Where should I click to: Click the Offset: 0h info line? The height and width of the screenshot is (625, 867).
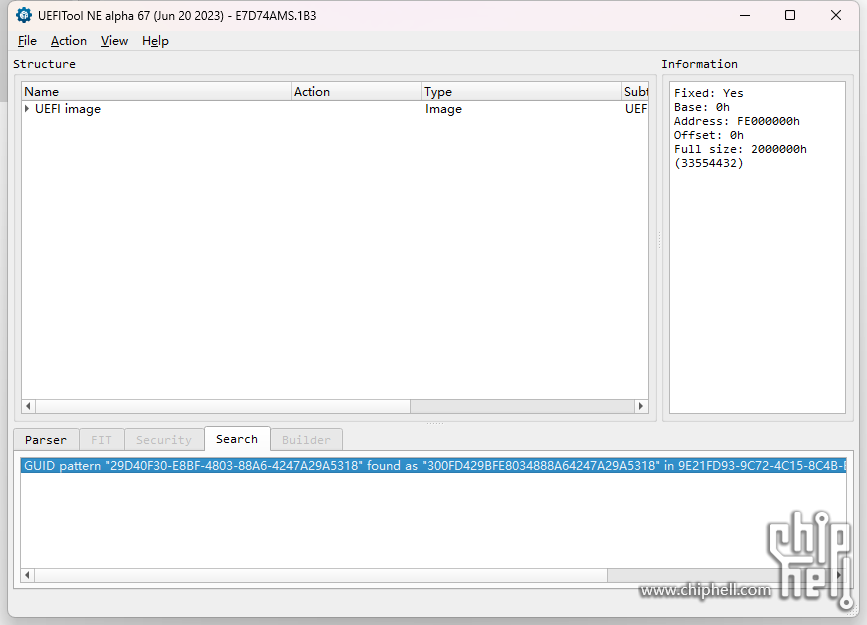point(708,135)
